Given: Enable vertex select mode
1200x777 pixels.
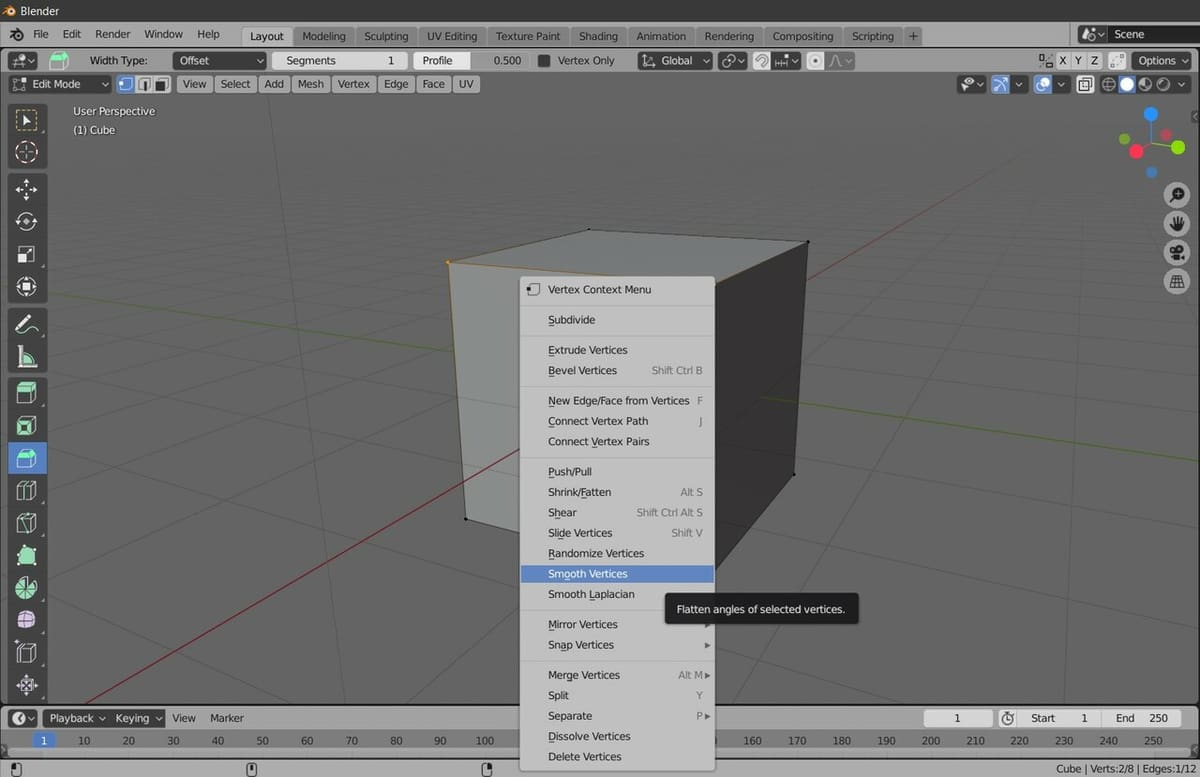Looking at the screenshot, I should click(126, 84).
